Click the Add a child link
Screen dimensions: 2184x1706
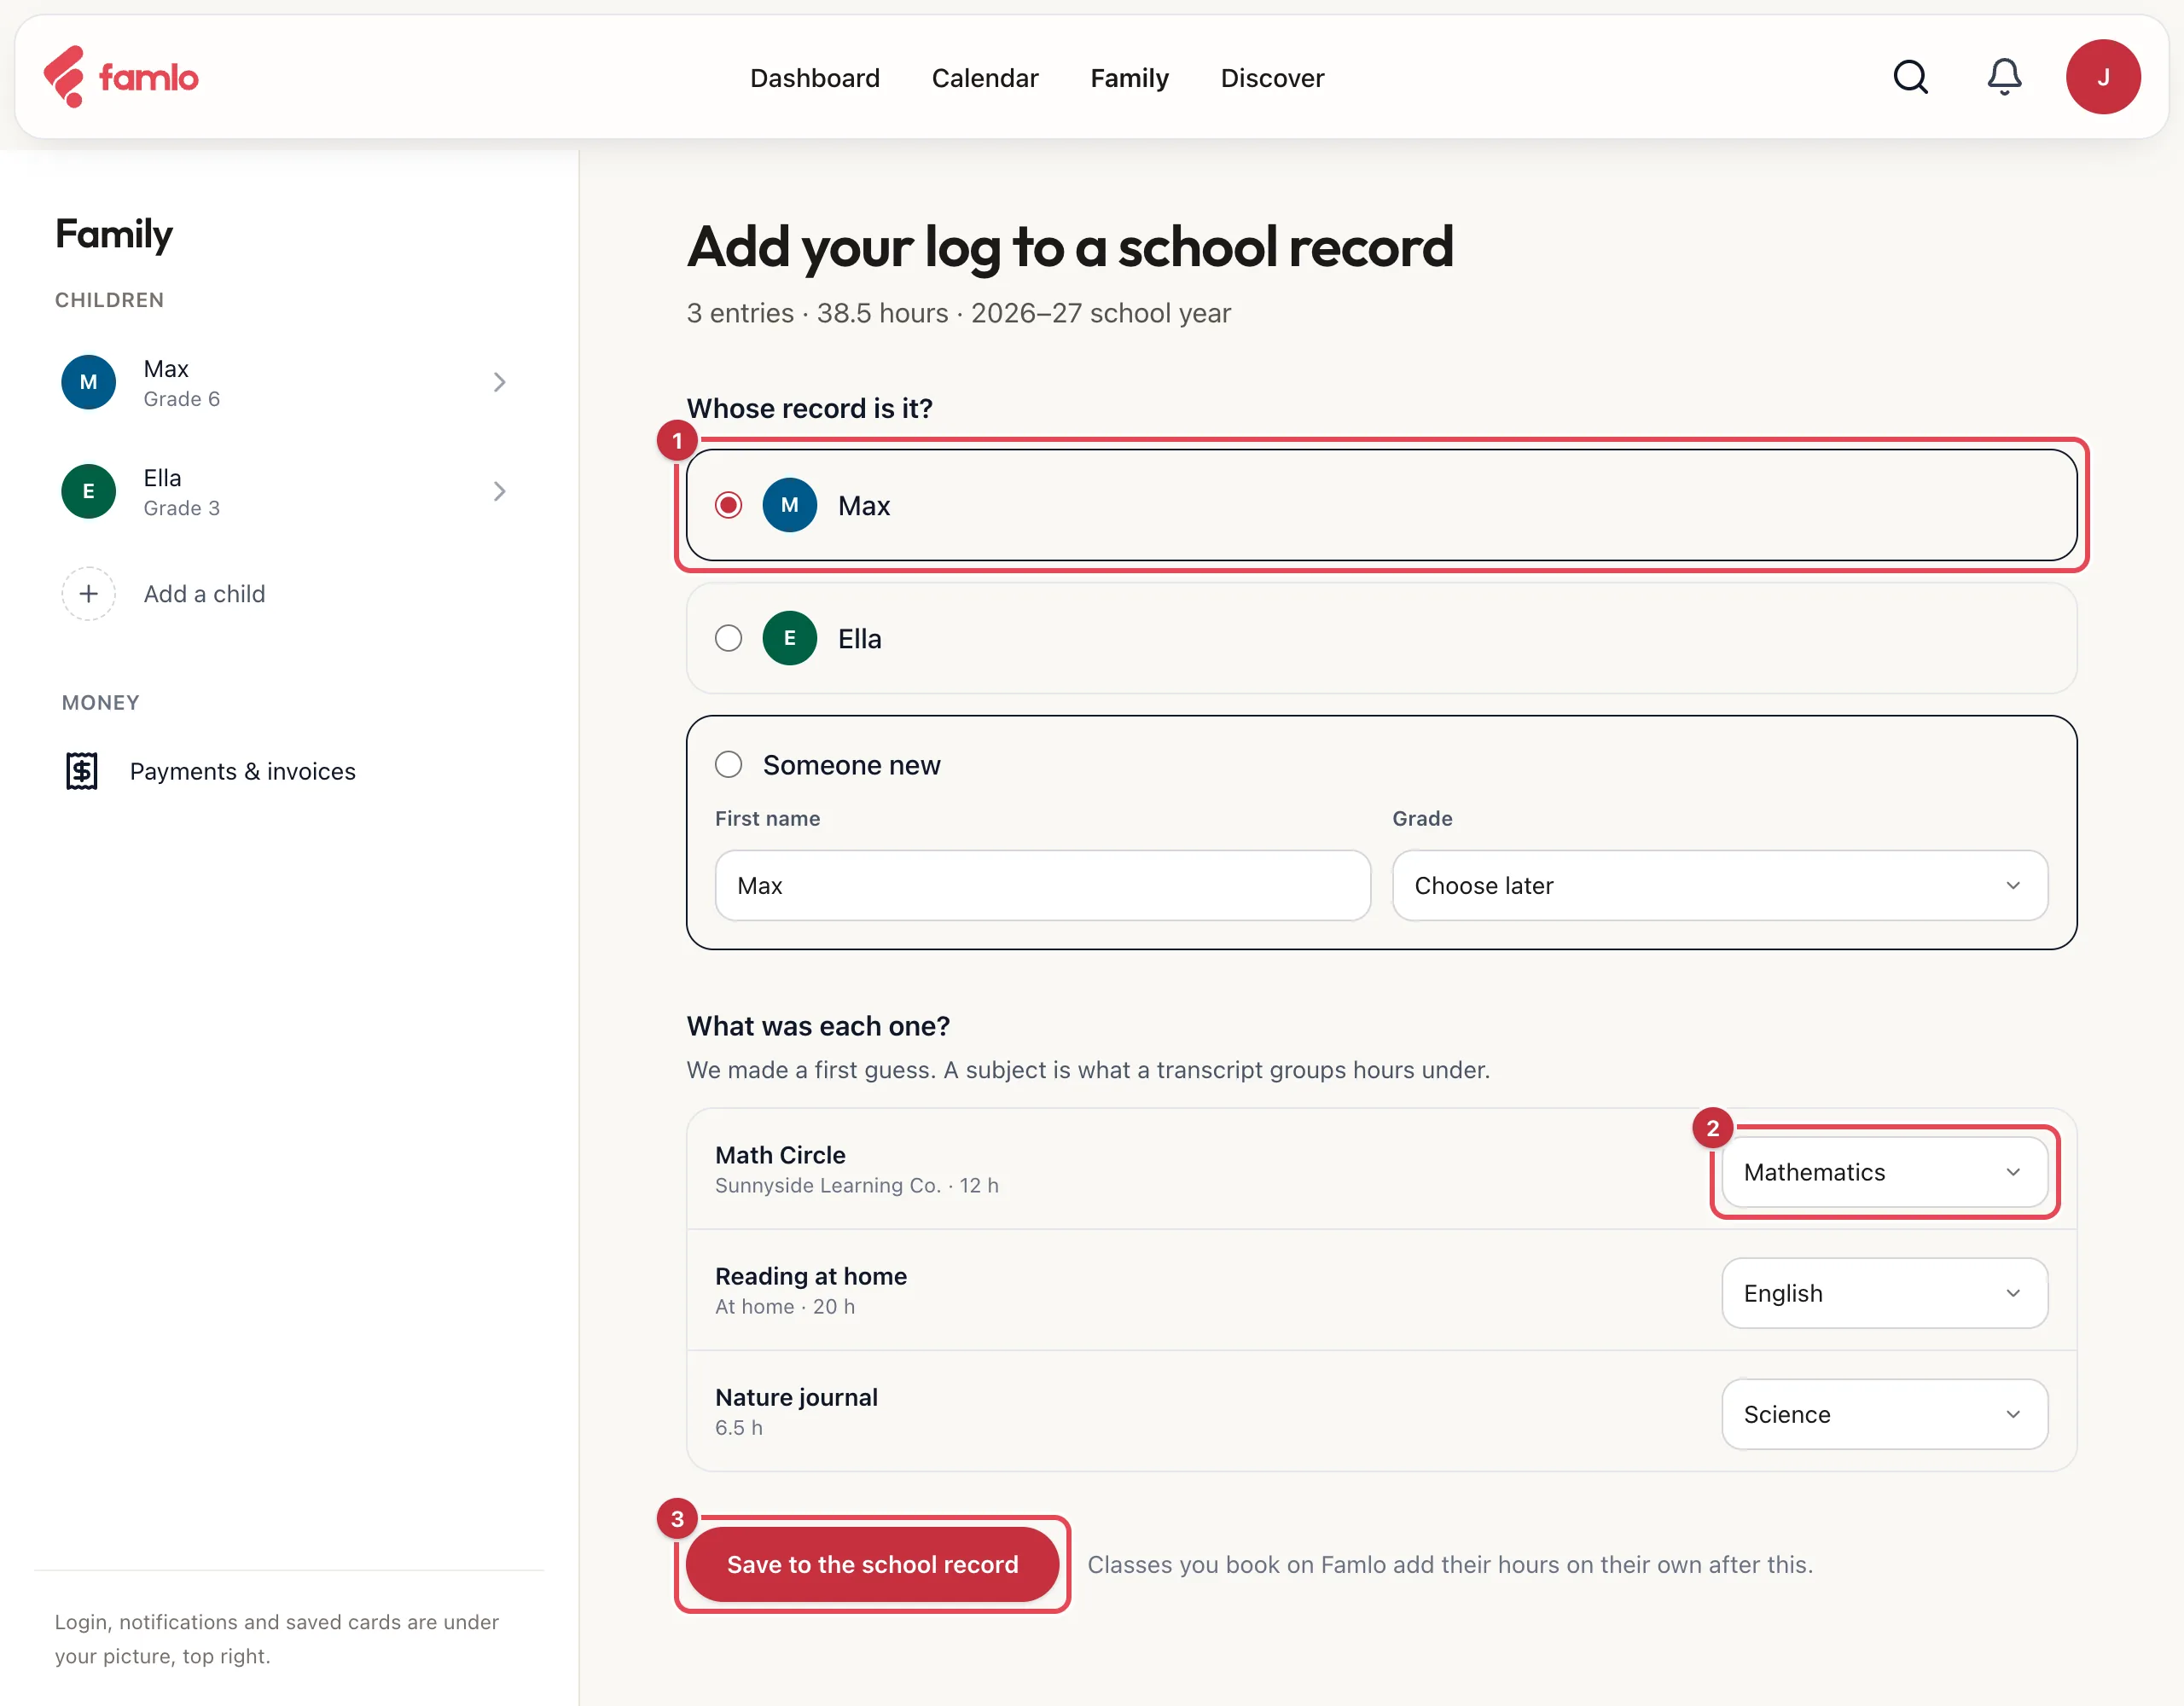204,594
